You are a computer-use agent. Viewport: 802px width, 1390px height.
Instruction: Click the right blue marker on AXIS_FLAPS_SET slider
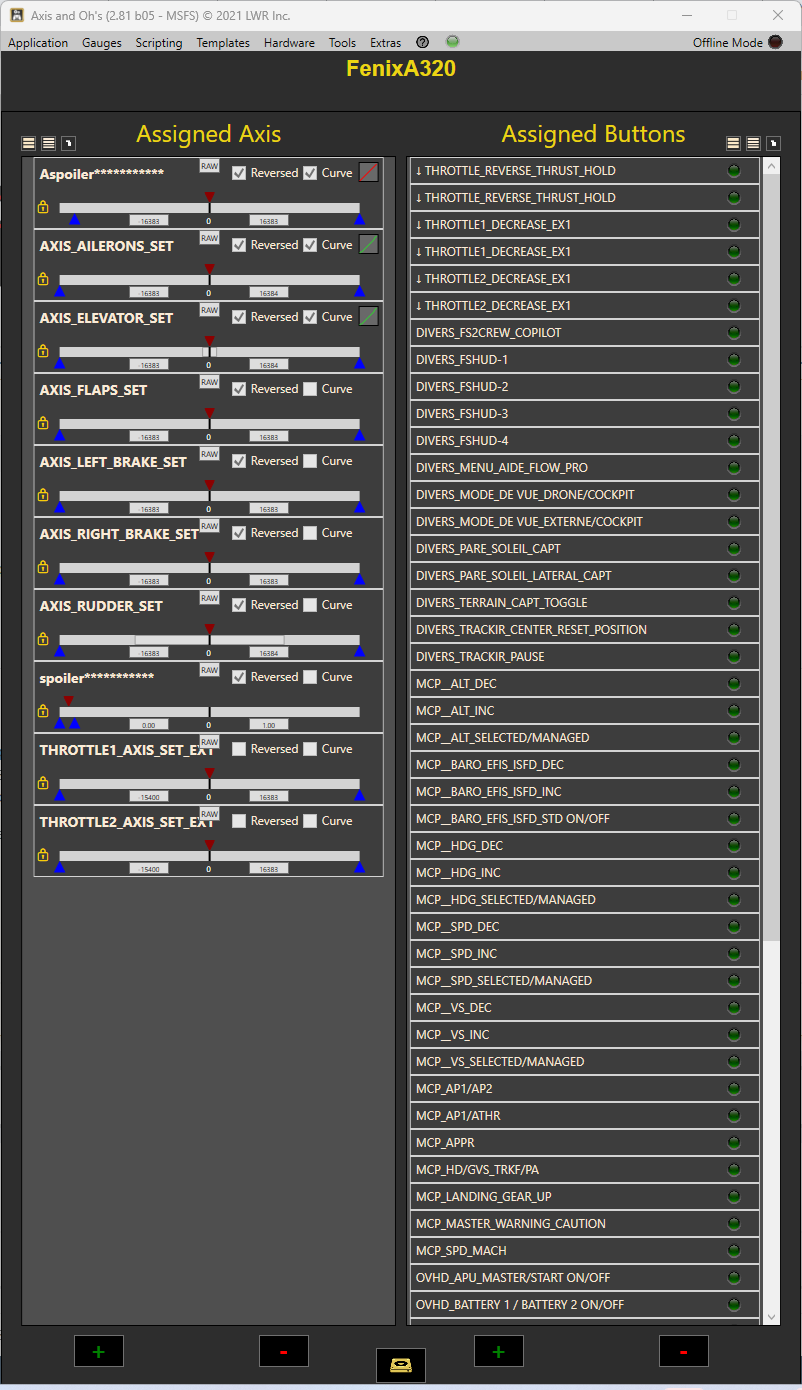[359, 435]
